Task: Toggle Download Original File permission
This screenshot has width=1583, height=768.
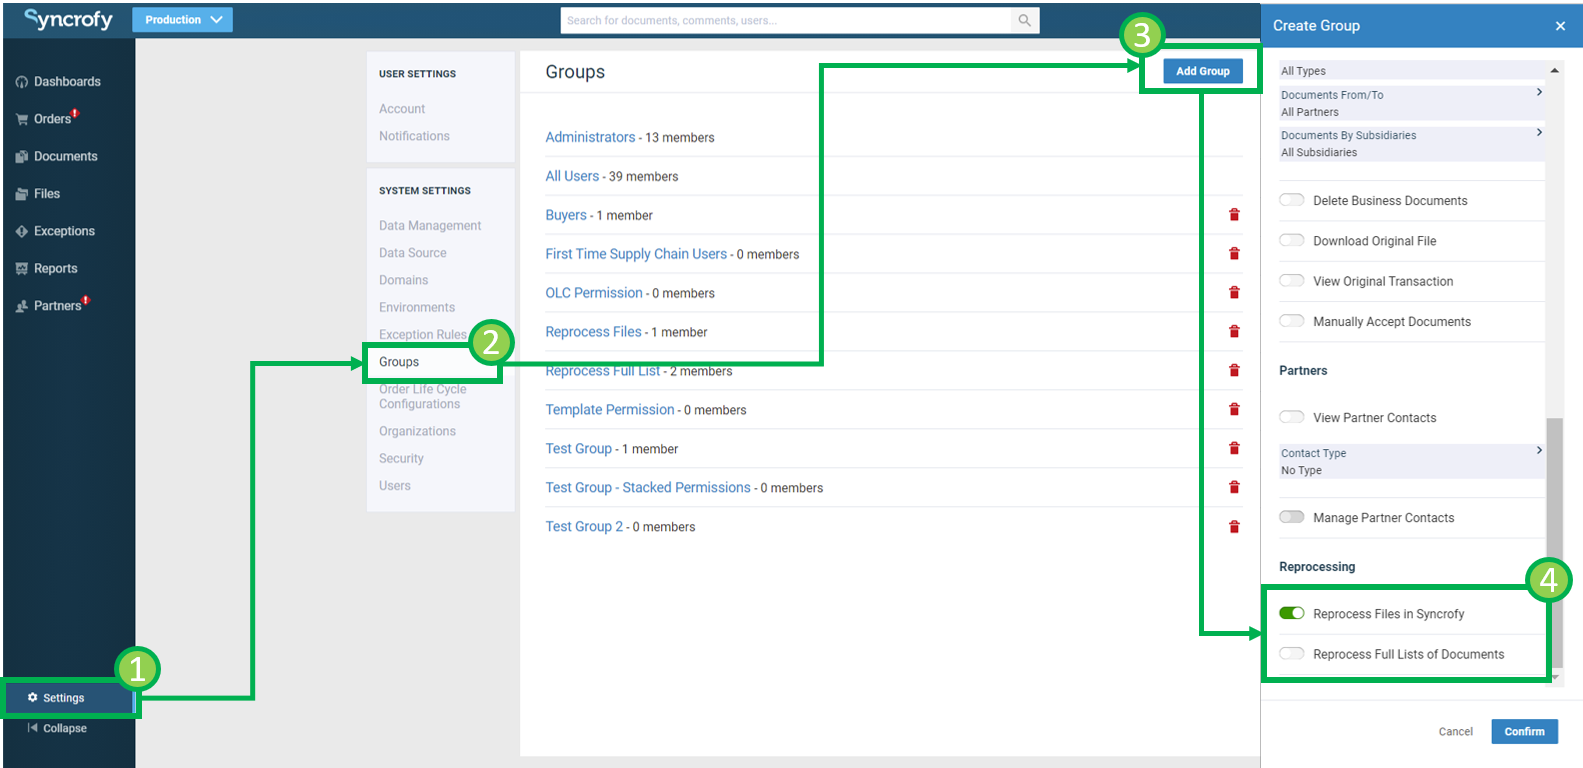Action: (x=1292, y=240)
